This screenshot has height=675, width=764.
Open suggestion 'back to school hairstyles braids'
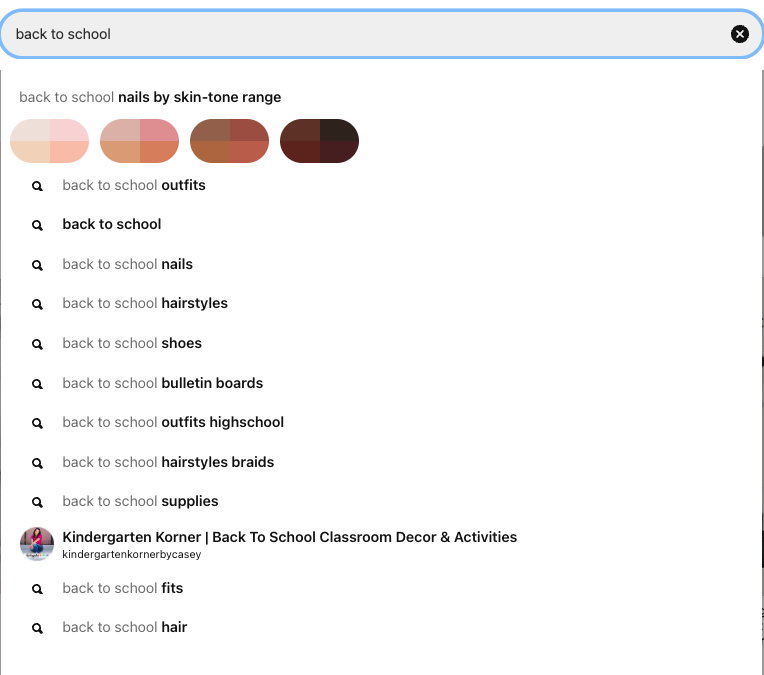click(168, 462)
